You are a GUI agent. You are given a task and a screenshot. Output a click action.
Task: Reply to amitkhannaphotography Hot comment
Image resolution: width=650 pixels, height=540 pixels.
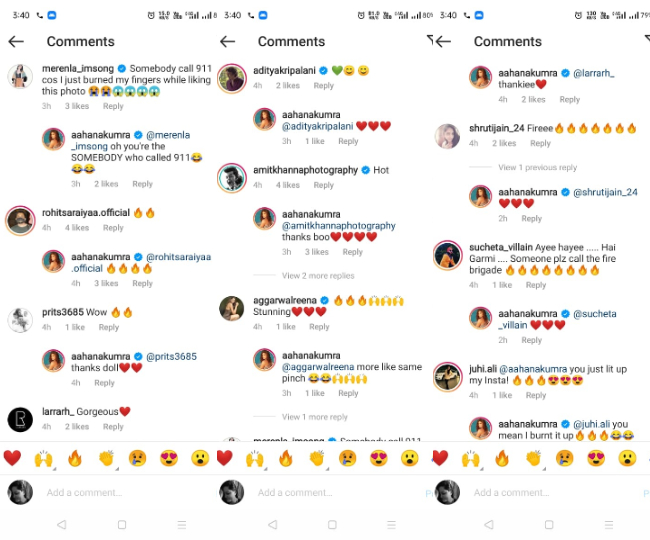point(323,185)
